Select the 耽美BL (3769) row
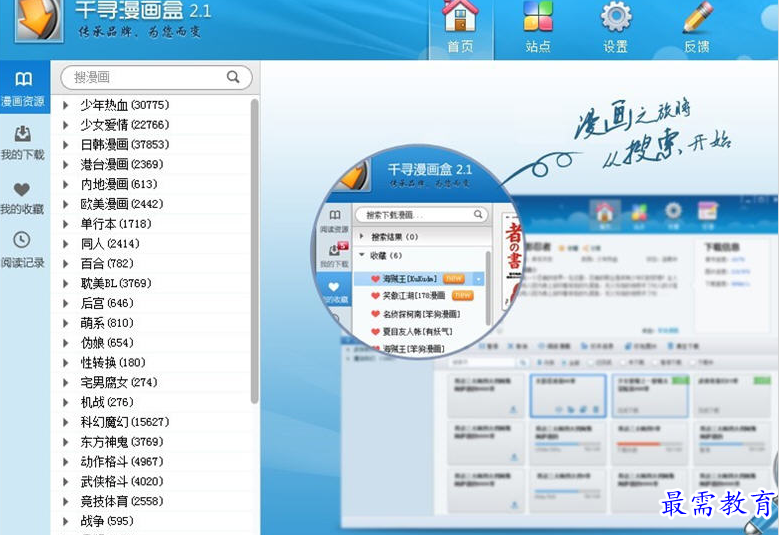 [150, 283]
